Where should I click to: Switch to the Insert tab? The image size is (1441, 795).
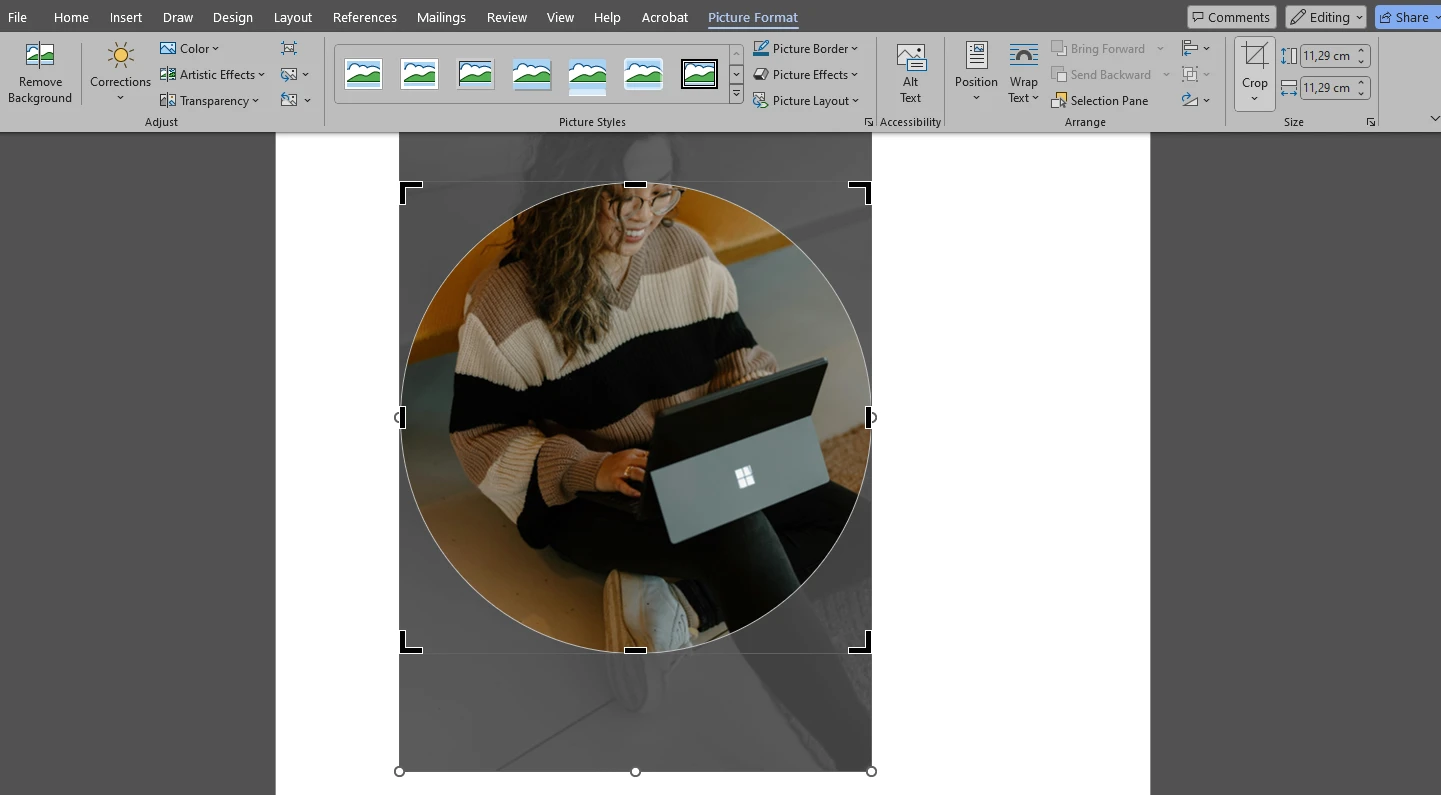click(x=126, y=17)
